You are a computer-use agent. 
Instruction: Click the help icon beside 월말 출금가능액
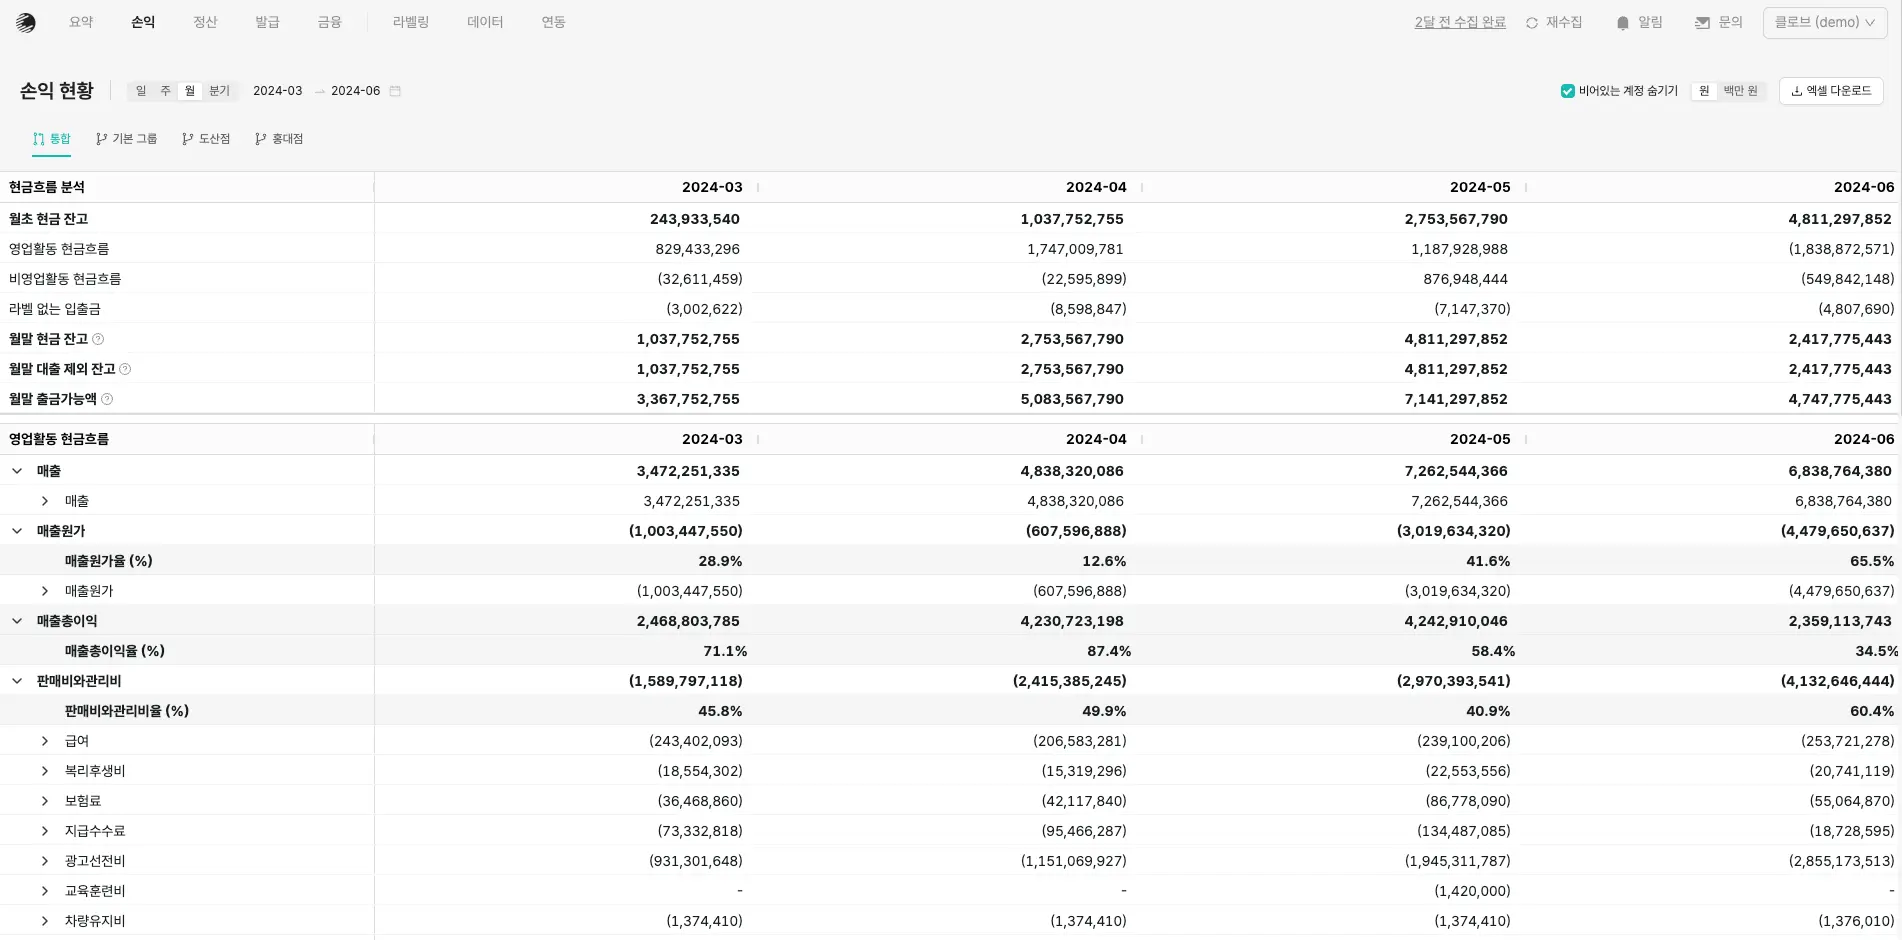pyautogui.click(x=107, y=400)
